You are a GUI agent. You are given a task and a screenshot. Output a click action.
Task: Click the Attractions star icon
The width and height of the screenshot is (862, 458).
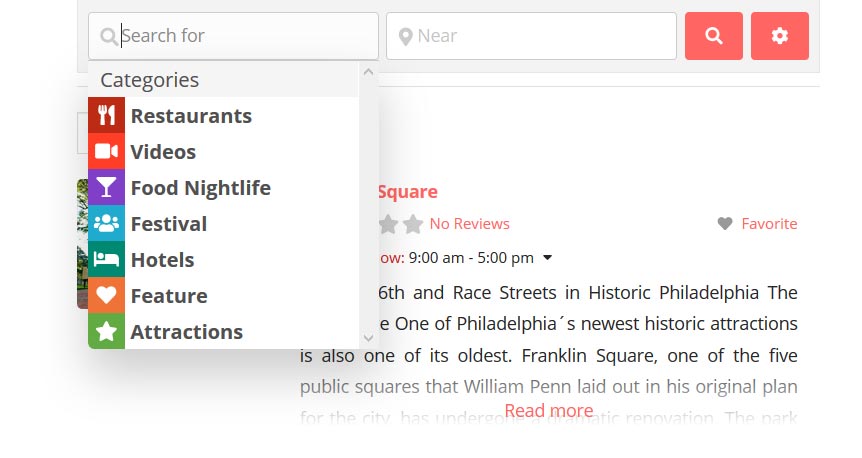point(106,332)
